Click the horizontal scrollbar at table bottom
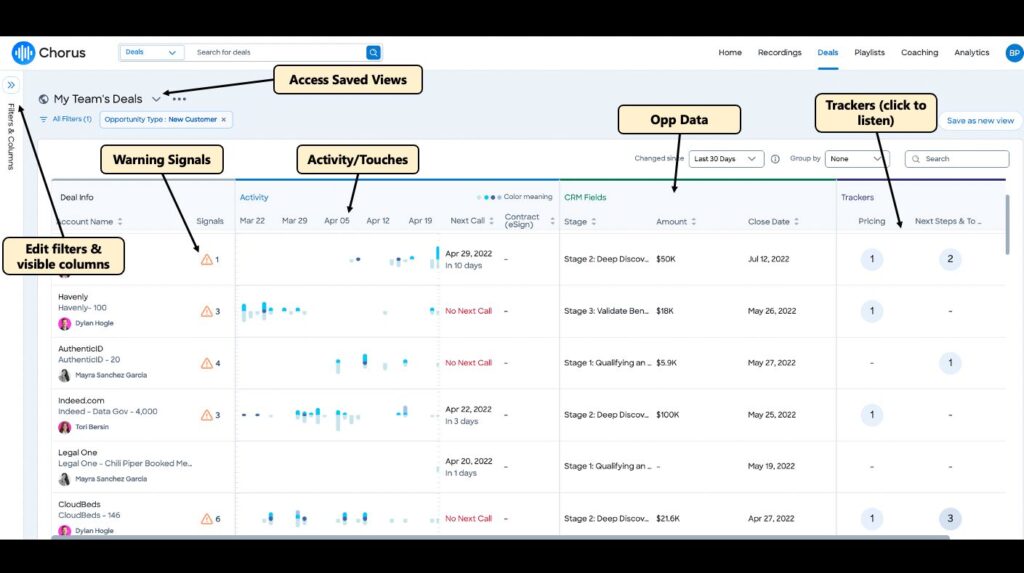This screenshot has height=573, width=1024. (500, 537)
